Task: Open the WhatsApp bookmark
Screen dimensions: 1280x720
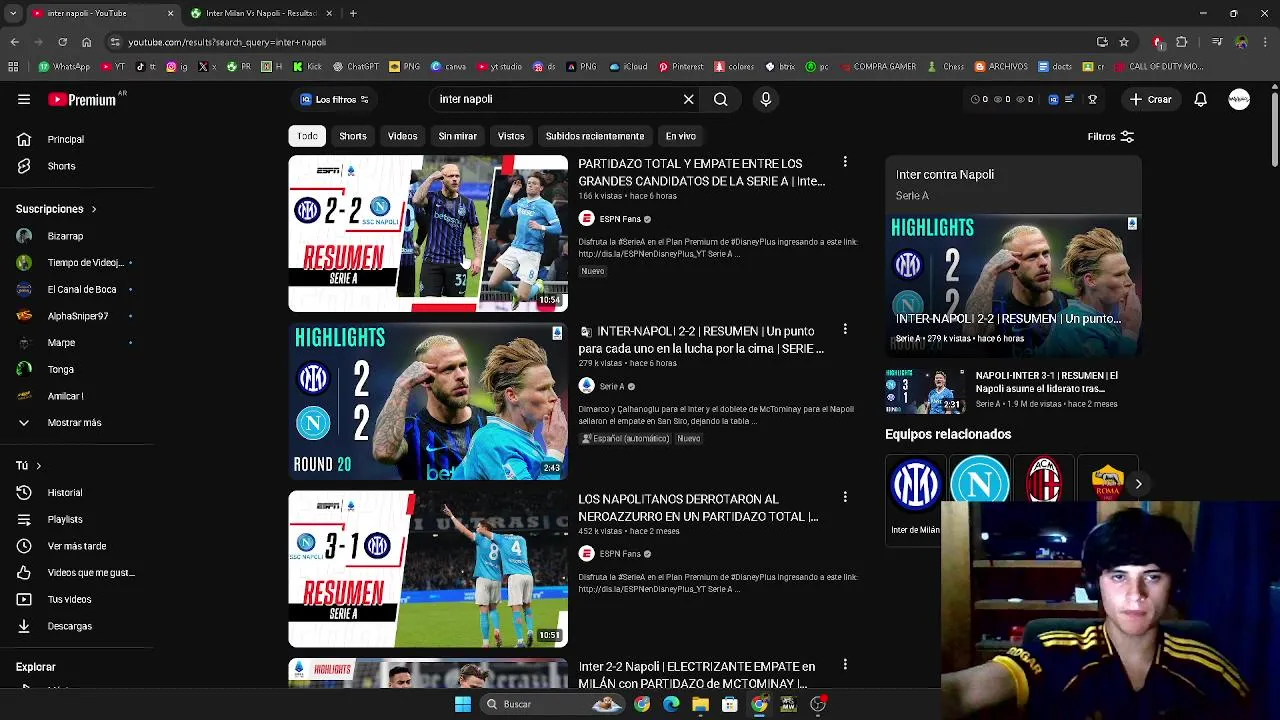Action: [64, 67]
